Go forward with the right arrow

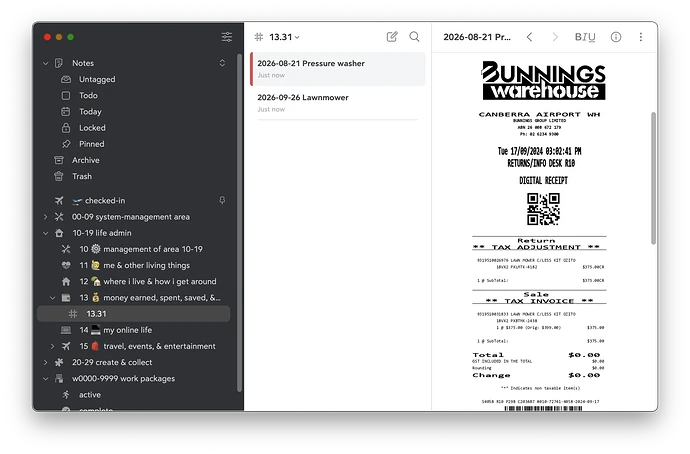(x=555, y=37)
